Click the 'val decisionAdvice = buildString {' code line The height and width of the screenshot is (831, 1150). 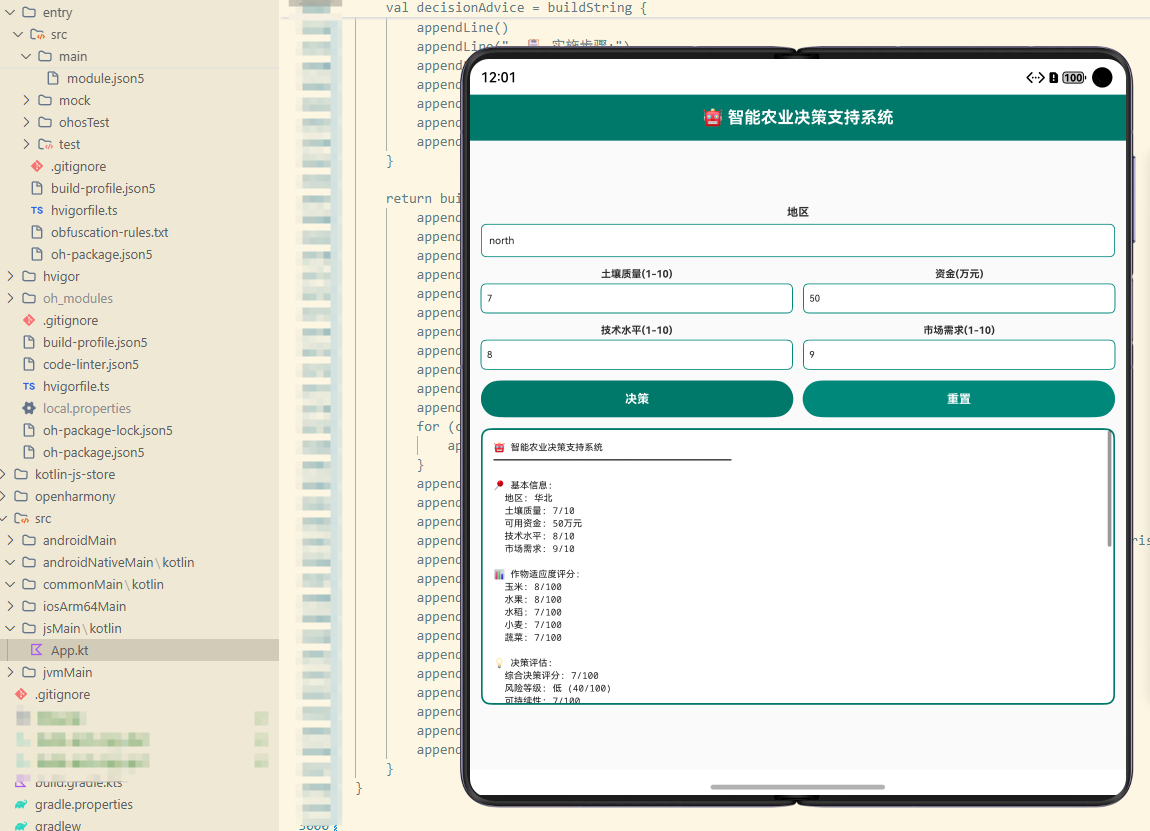tap(516, 7)
